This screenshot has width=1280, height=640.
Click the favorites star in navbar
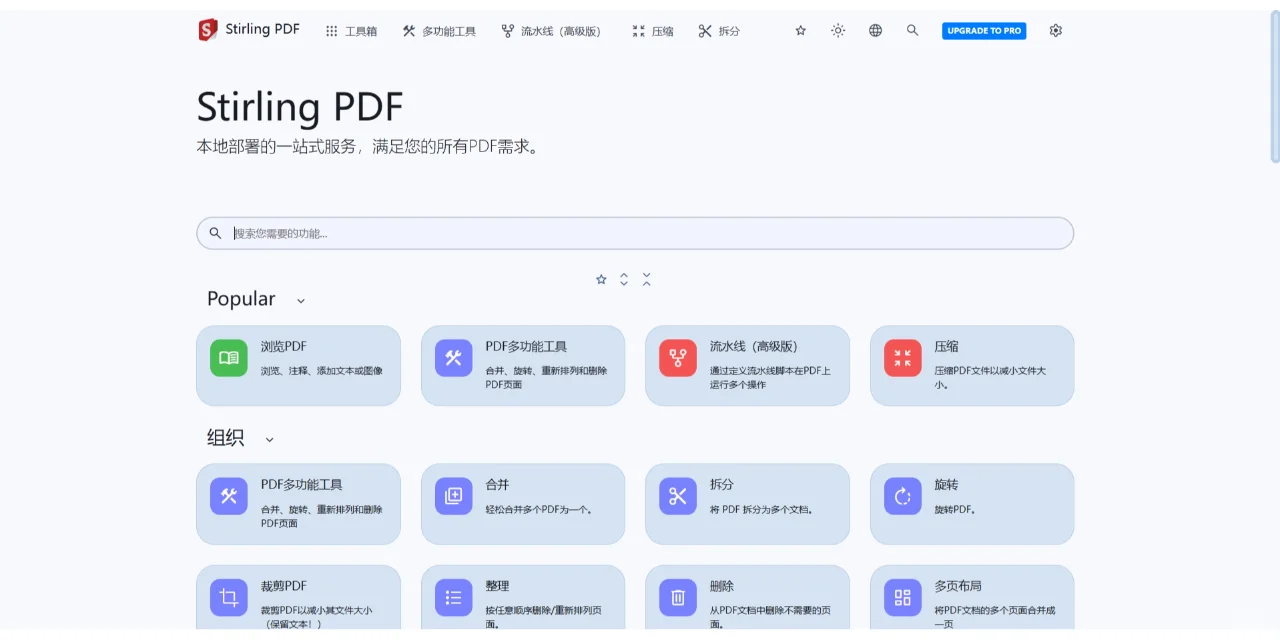[x=801, y=31]
